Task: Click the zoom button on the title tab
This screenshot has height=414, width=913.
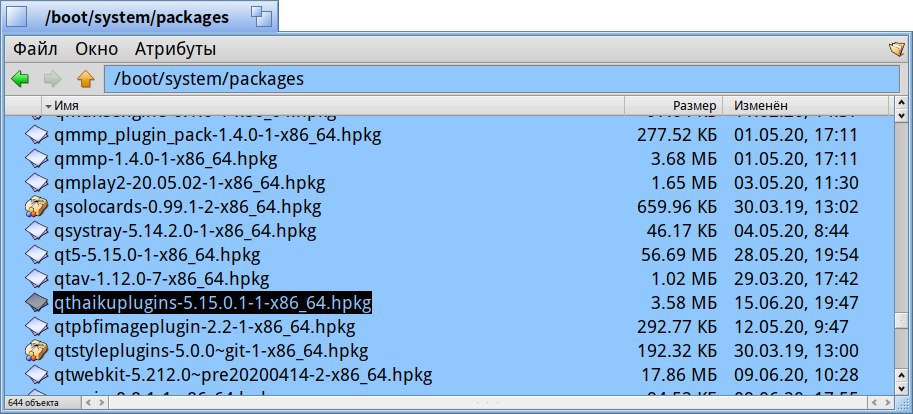Action: tap(261, 16)
